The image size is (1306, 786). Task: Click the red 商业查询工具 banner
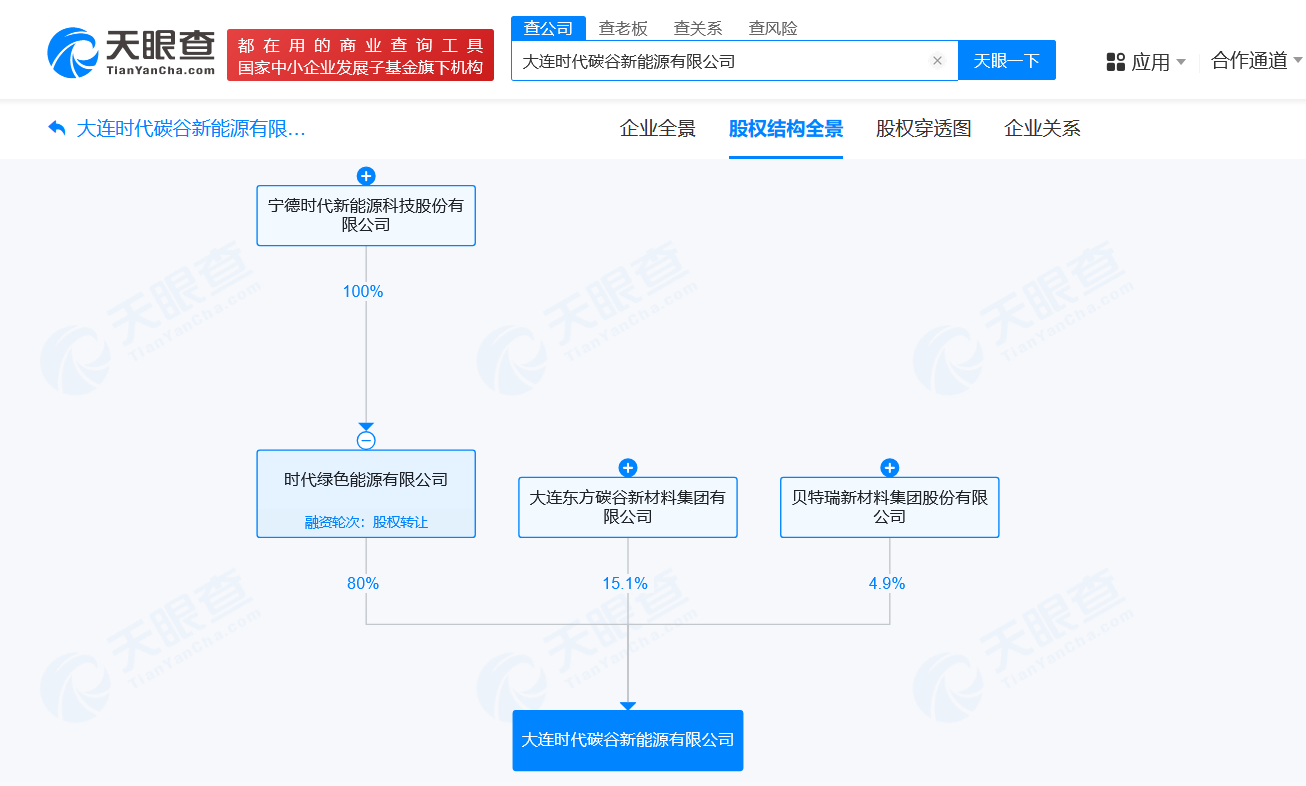[361, 55]
